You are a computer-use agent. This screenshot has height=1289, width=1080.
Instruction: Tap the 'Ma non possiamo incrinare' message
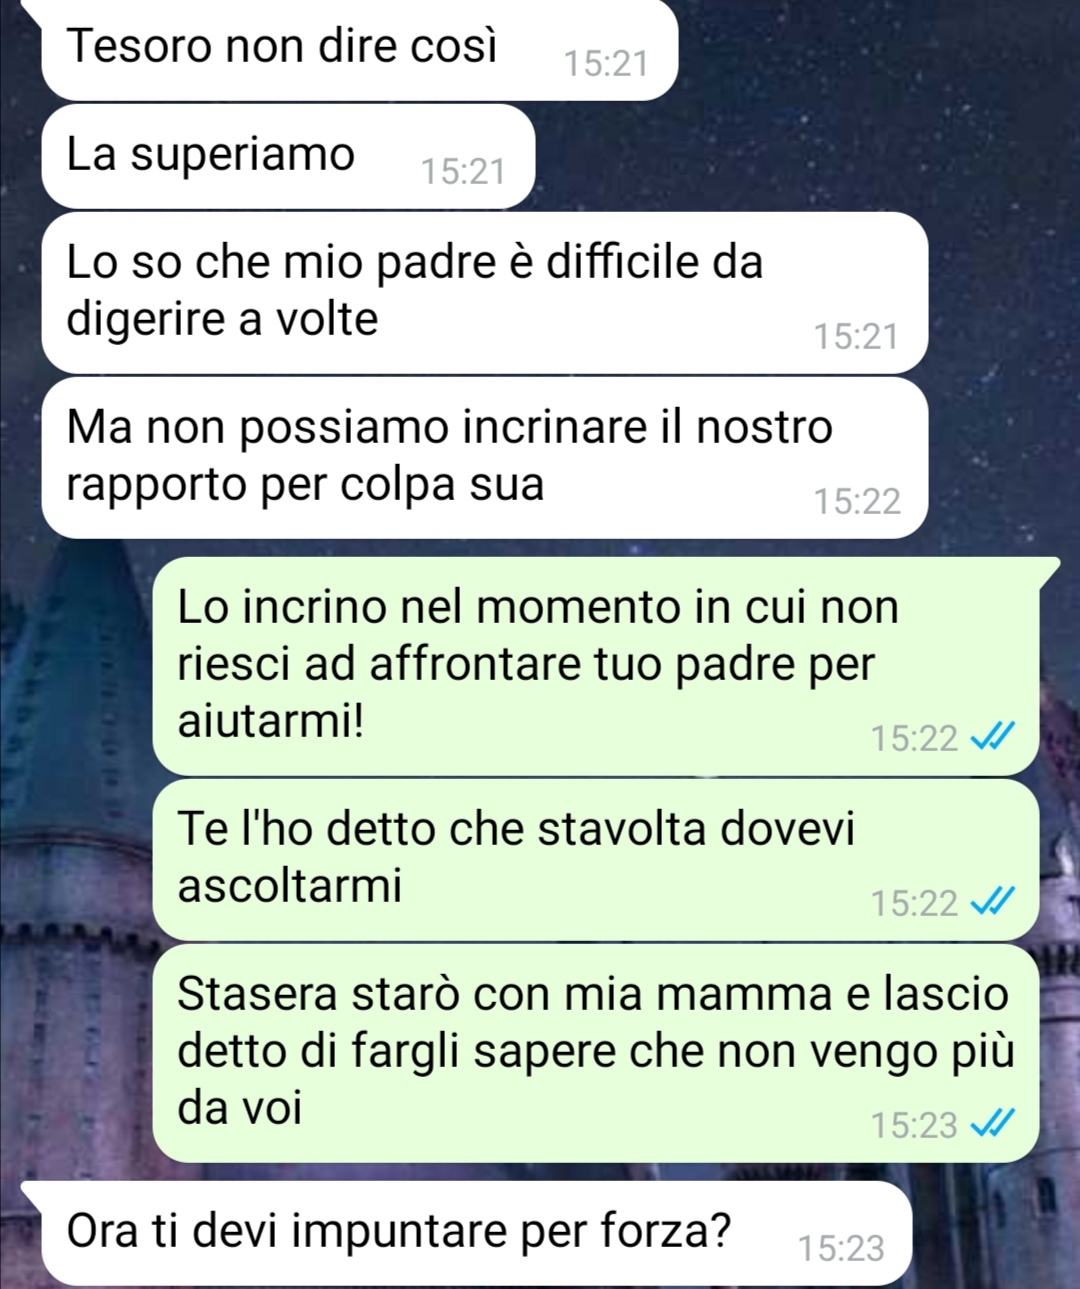(x=485, y=458)
